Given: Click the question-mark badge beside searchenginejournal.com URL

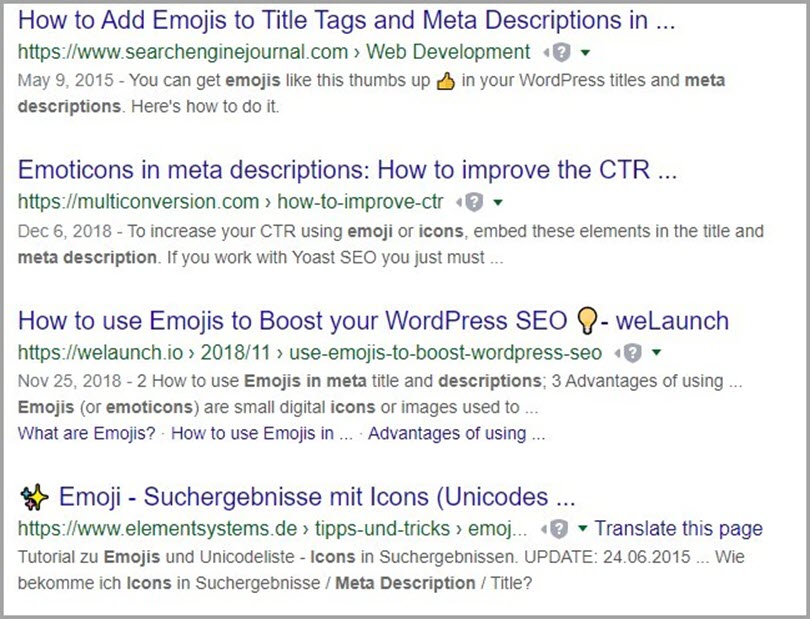Looking at the screenshot, I should [x=560, y=53].
